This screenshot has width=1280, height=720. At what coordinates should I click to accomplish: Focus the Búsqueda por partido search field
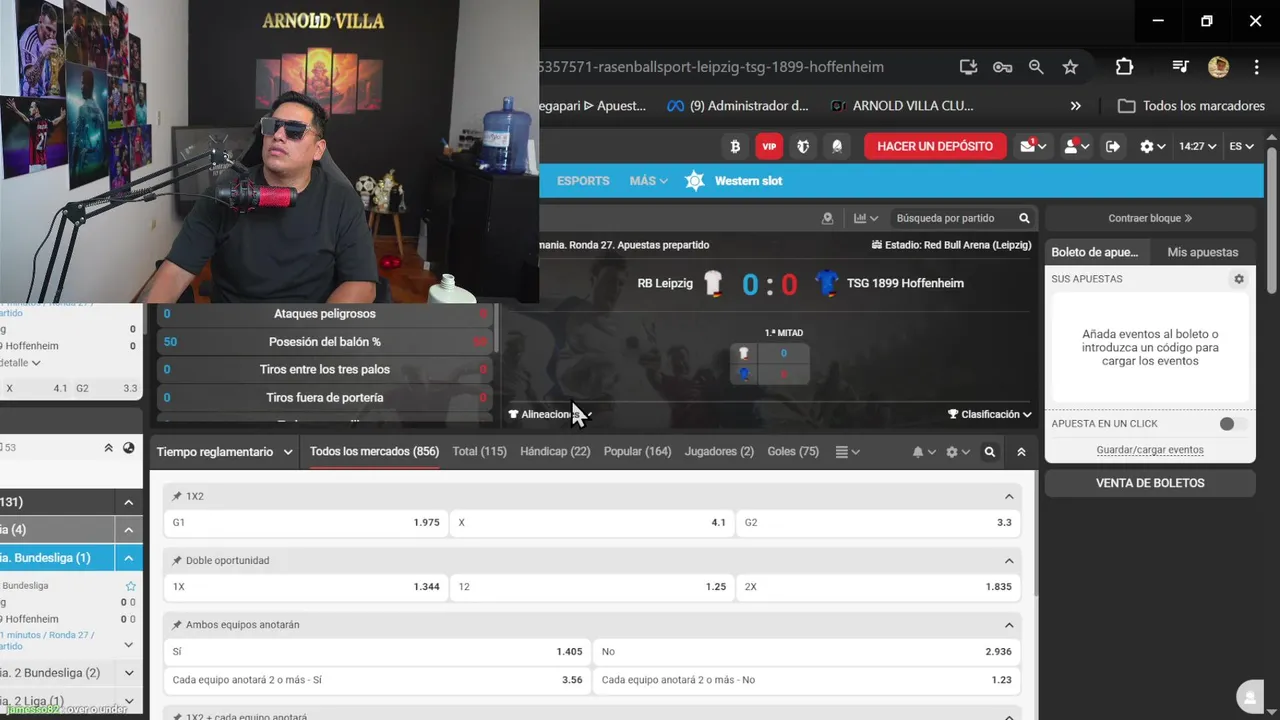[946, 218]
